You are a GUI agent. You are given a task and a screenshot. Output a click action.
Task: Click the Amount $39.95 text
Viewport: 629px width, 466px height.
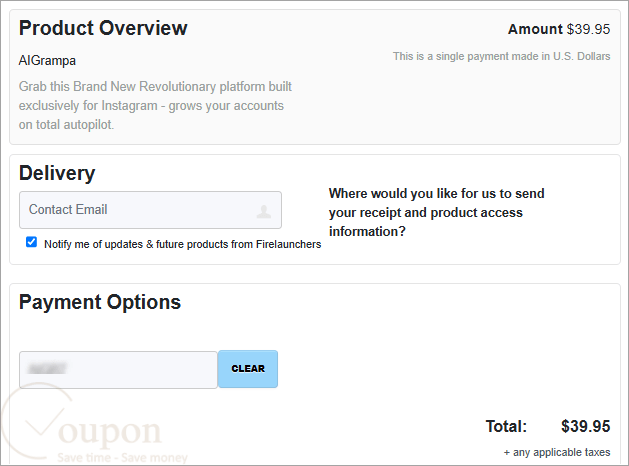pyautogui.click(x=559, y=29)
